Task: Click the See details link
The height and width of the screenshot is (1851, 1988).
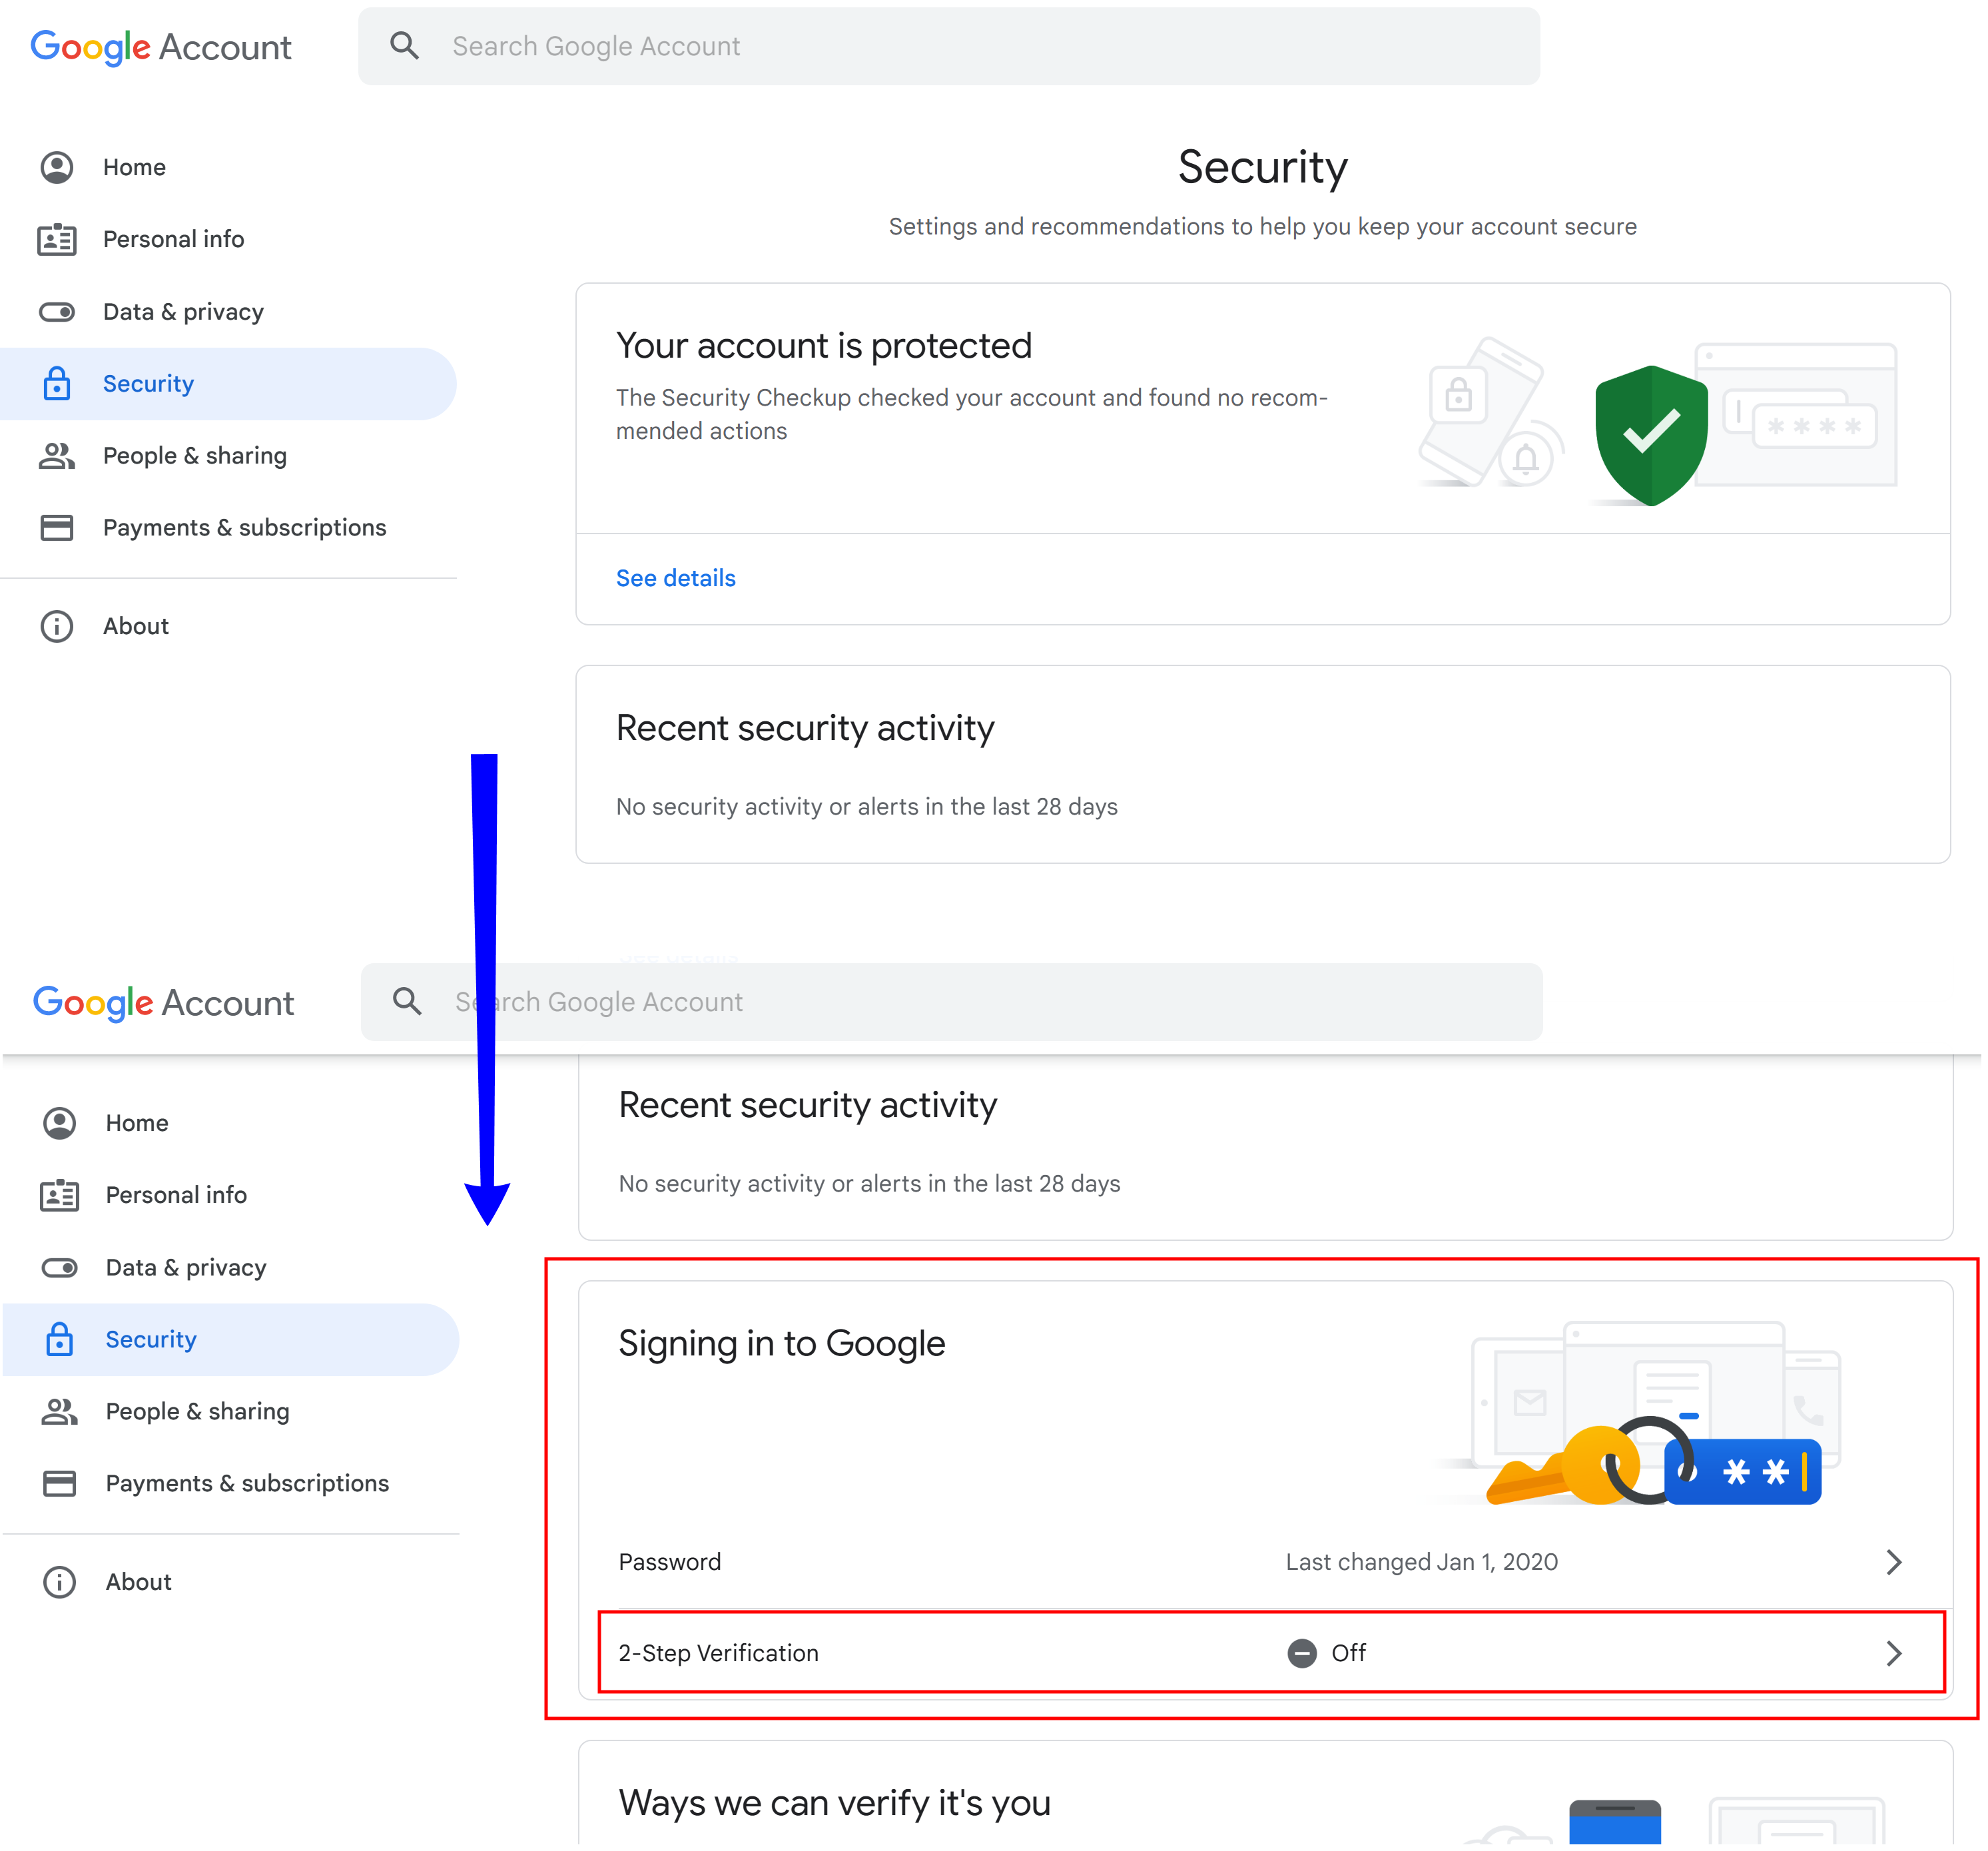Action: 675,578
